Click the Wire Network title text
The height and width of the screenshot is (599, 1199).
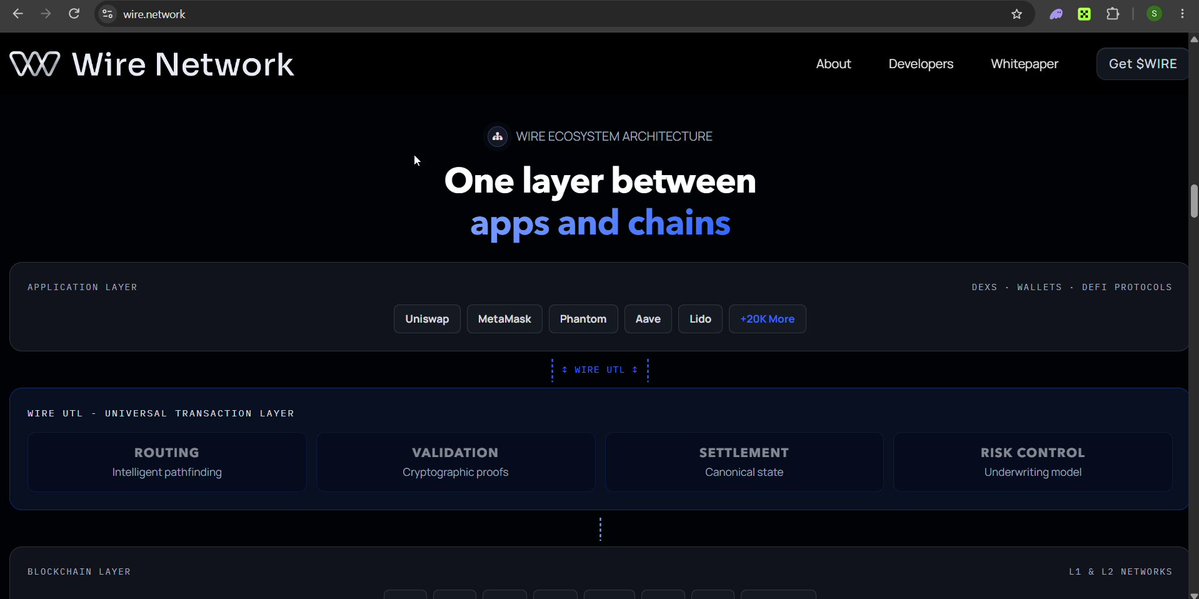pos(183,64)
